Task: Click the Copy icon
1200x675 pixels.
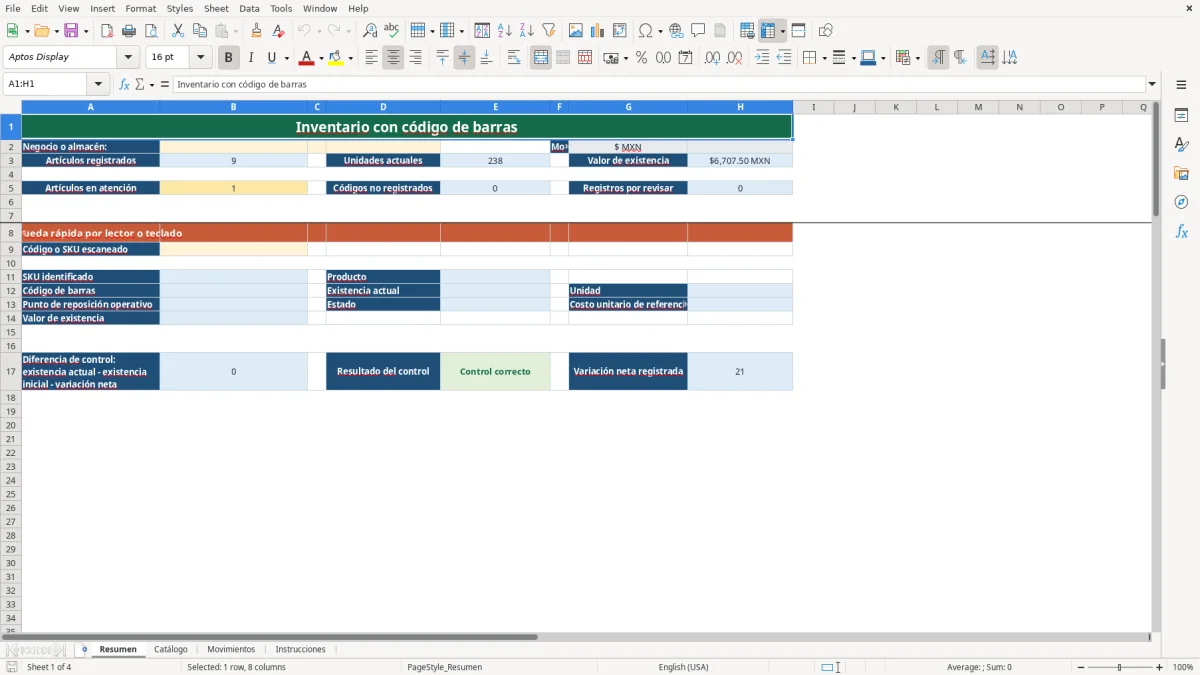Action: coord(200,31)
